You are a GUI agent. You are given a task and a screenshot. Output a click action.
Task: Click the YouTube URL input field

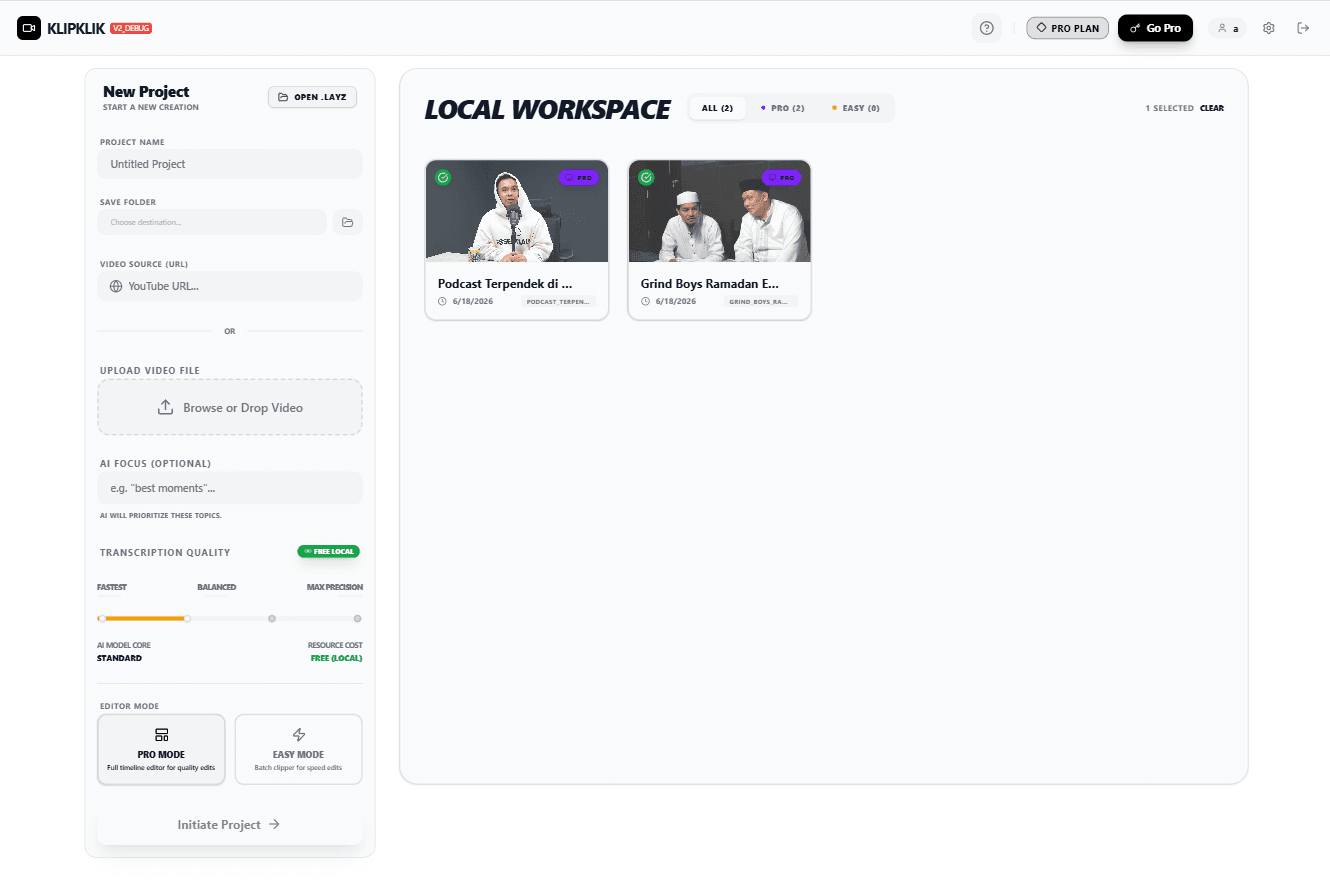[x=230, y=286]
